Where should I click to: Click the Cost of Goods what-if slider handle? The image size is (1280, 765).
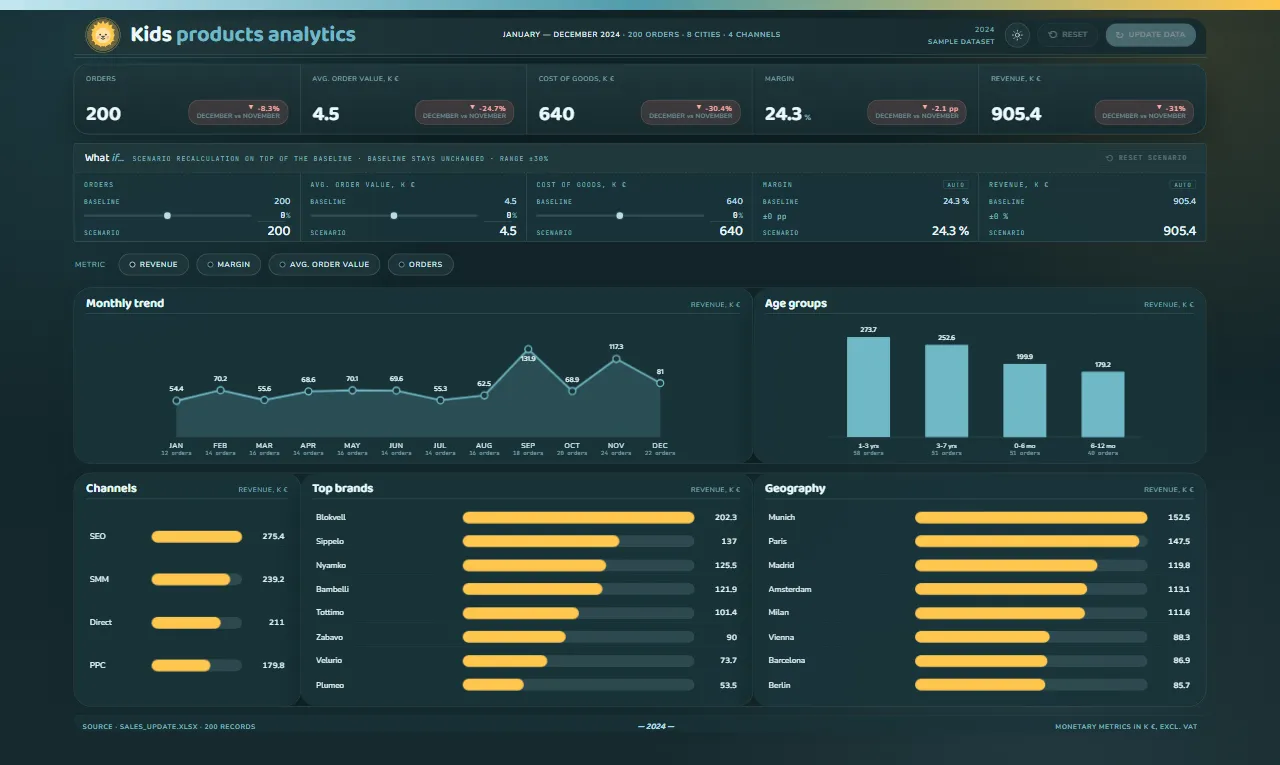620,215
